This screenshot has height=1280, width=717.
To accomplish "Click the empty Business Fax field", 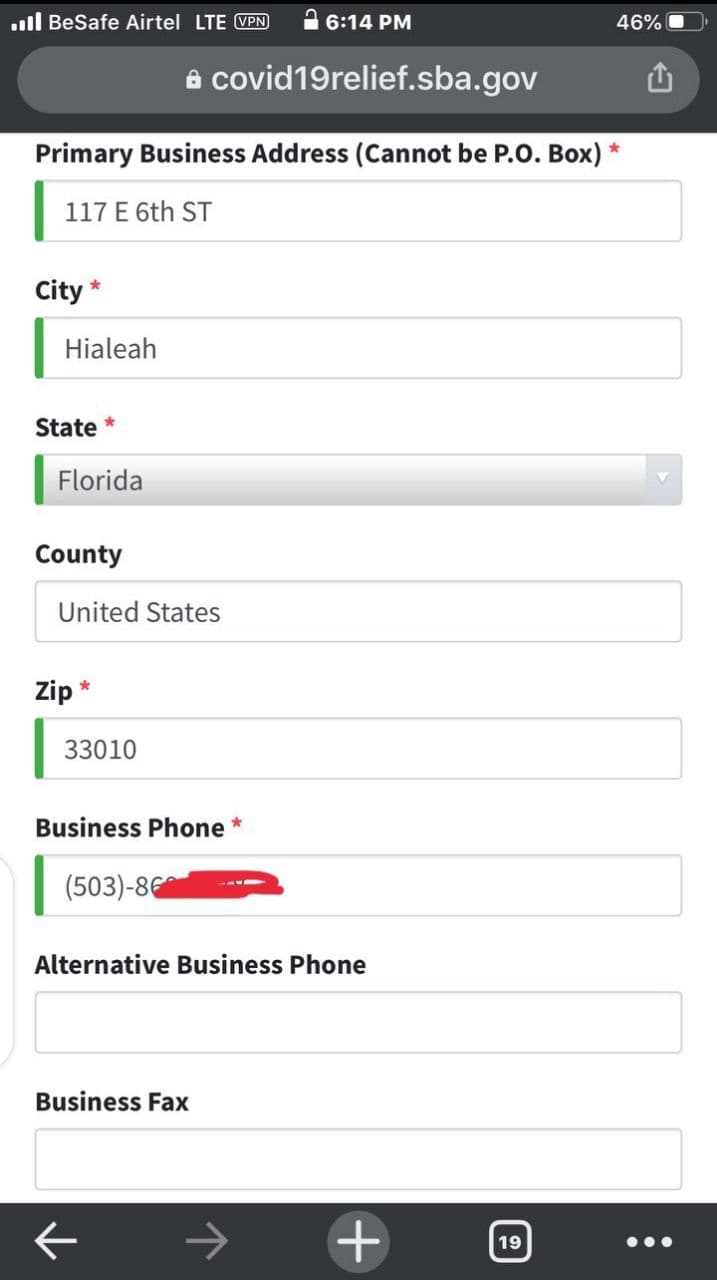I will tap(358, 1159).
